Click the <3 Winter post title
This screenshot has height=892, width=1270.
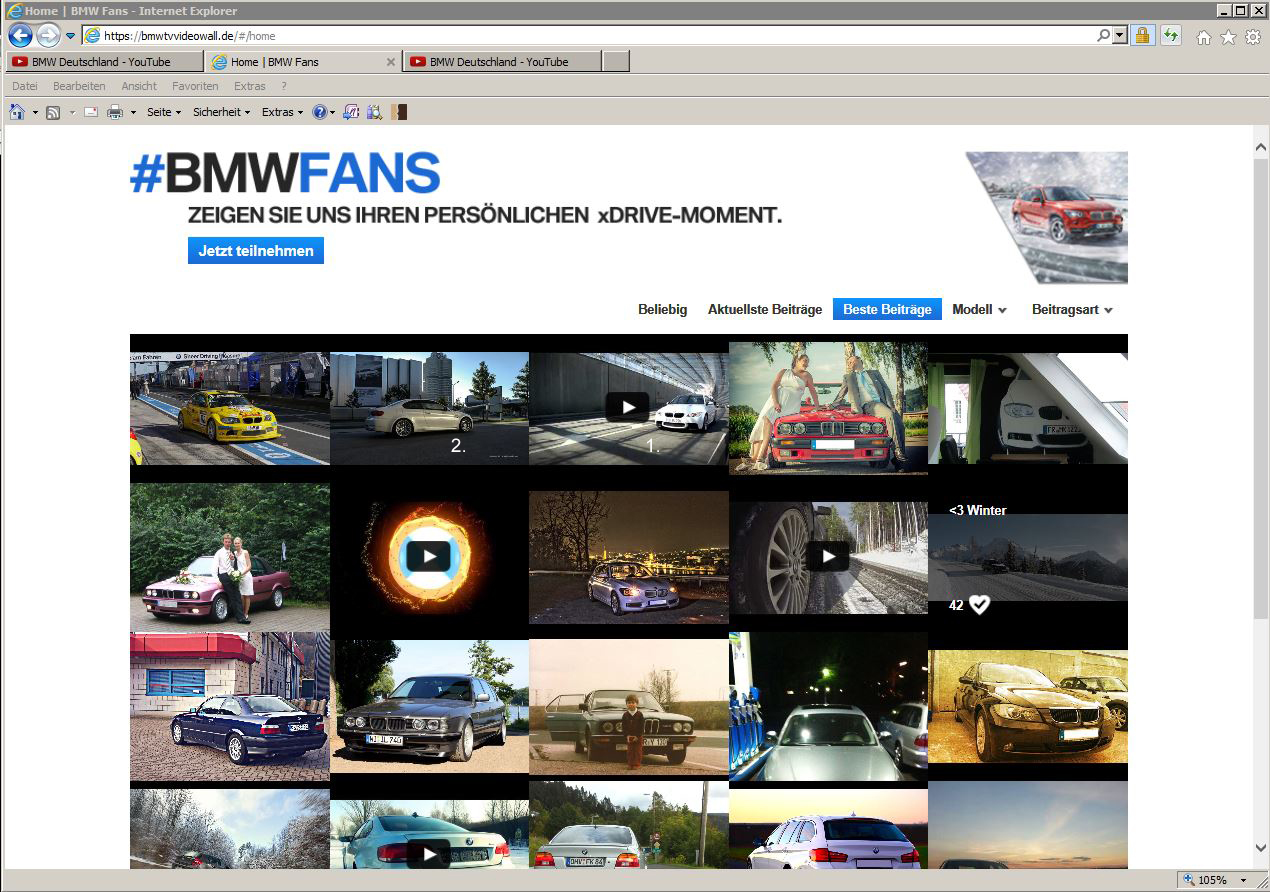pos(978,510)
